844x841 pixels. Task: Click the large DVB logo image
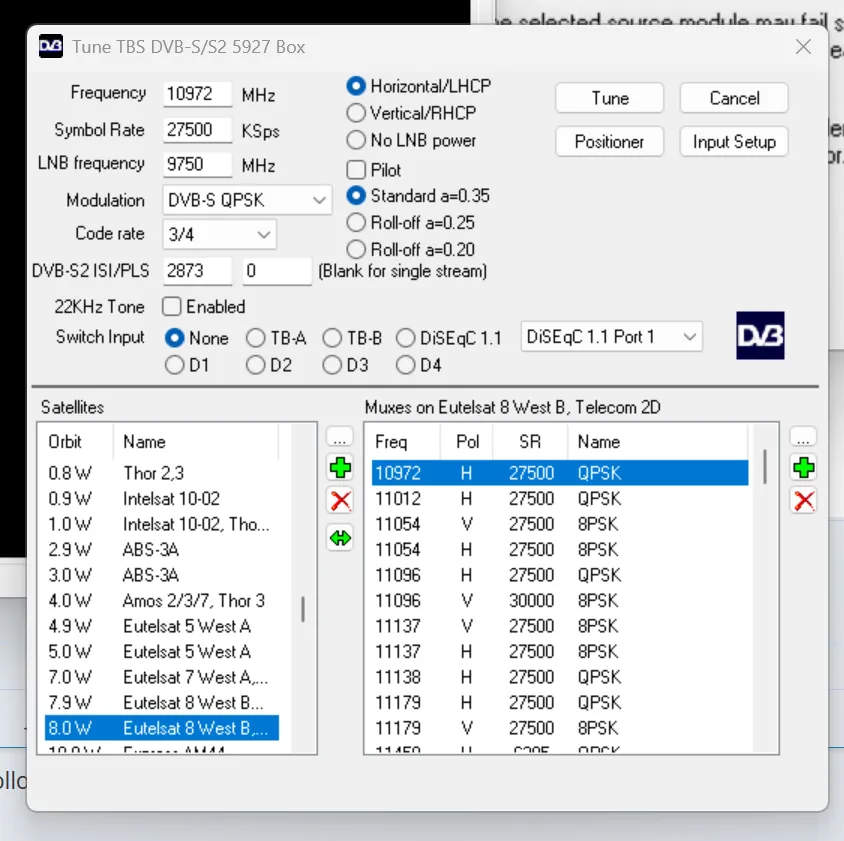pyautogui.click(x=760, y=335)
